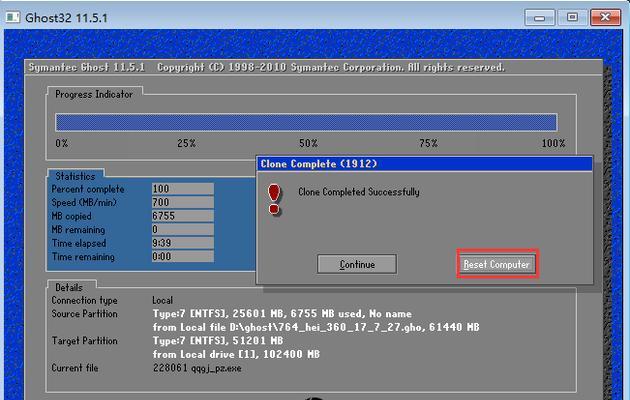The height and width of the screenshot is (400, 630).
Task: Click the Progress Indicator label
Action: coord(94,94)
